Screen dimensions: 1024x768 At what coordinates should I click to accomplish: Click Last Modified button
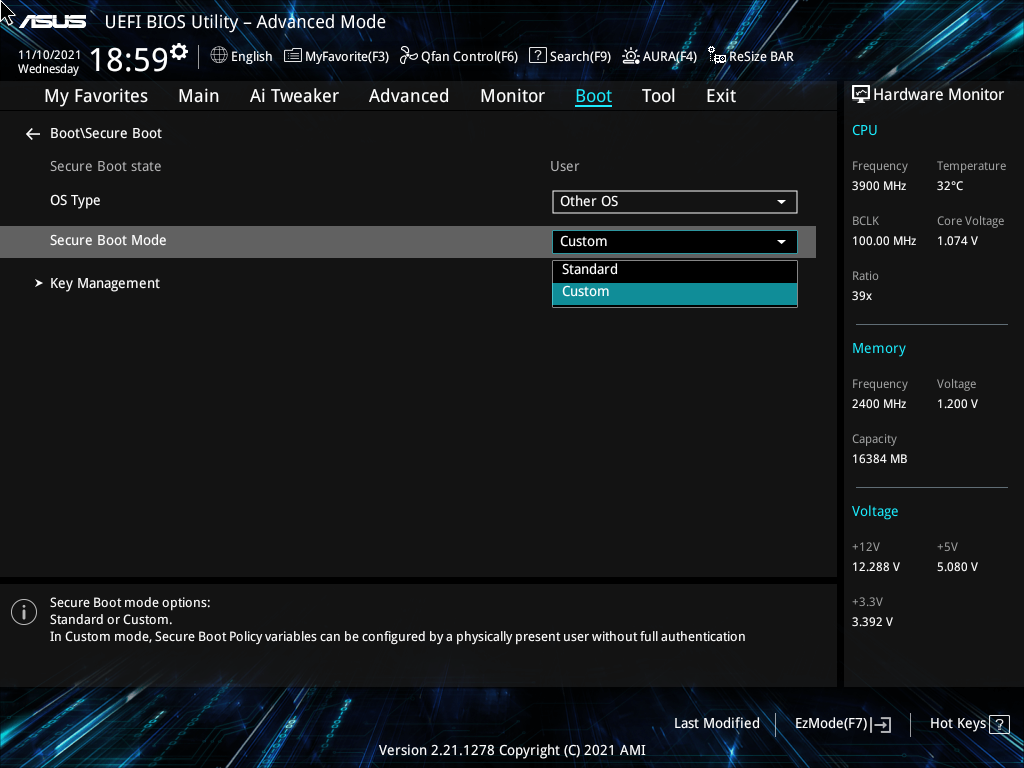pos(716,724)
